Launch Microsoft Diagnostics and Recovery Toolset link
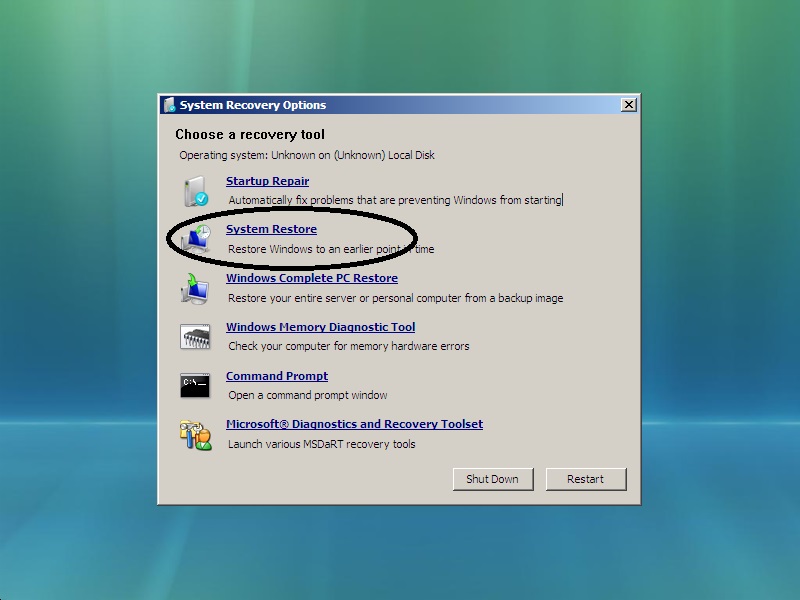Screen dimensions: 800x600 [355, 424]
